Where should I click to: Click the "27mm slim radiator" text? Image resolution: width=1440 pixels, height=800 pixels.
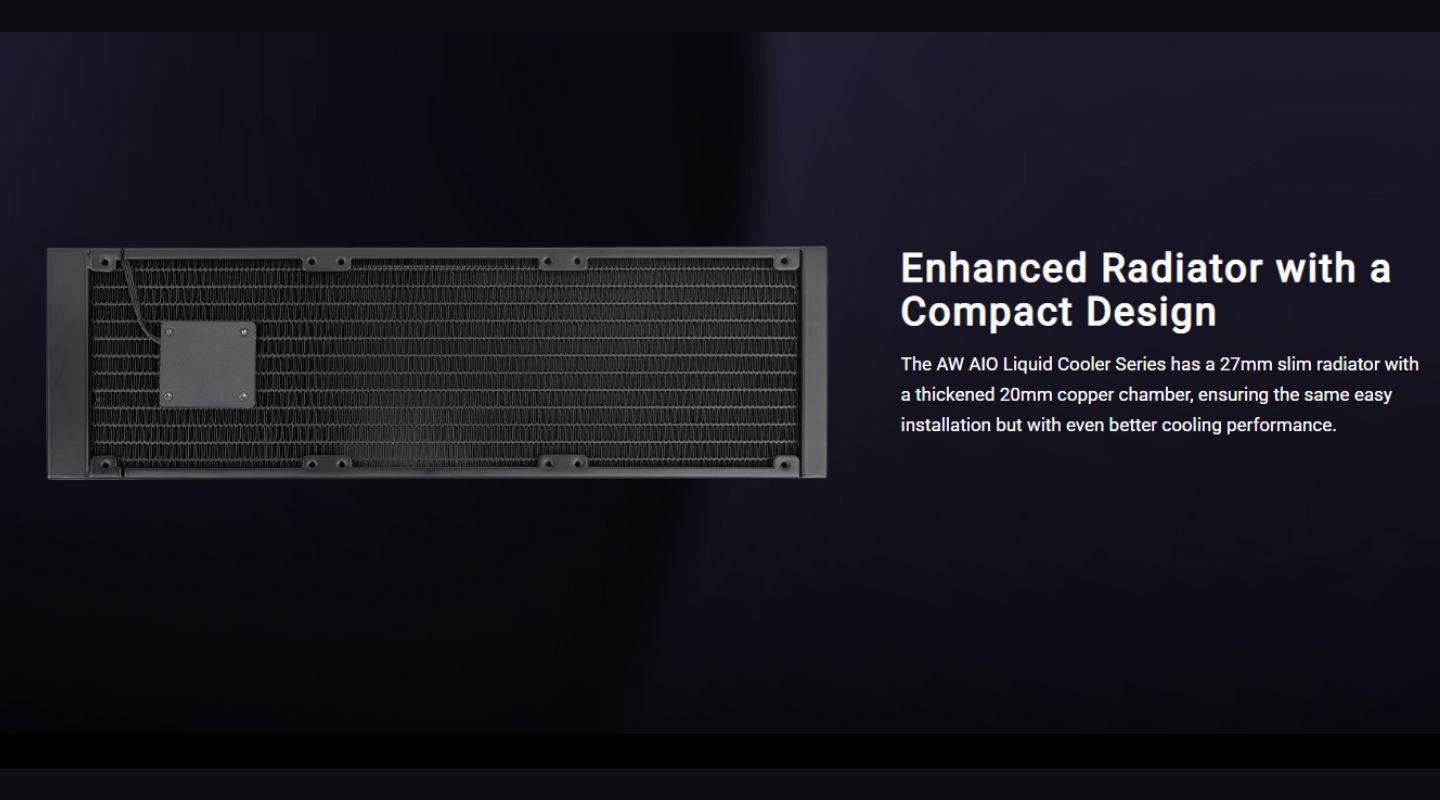click(x=1299, y=364)
